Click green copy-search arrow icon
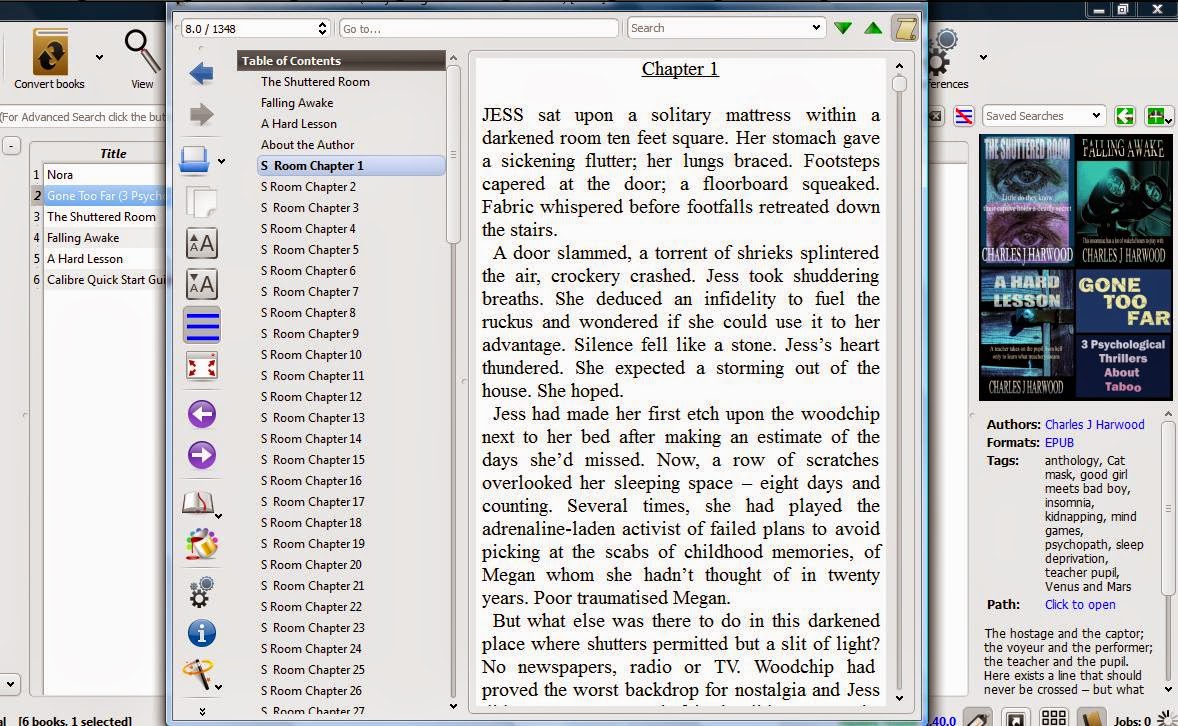Viewport: 1178px width, 726px height. point(1125,116)
